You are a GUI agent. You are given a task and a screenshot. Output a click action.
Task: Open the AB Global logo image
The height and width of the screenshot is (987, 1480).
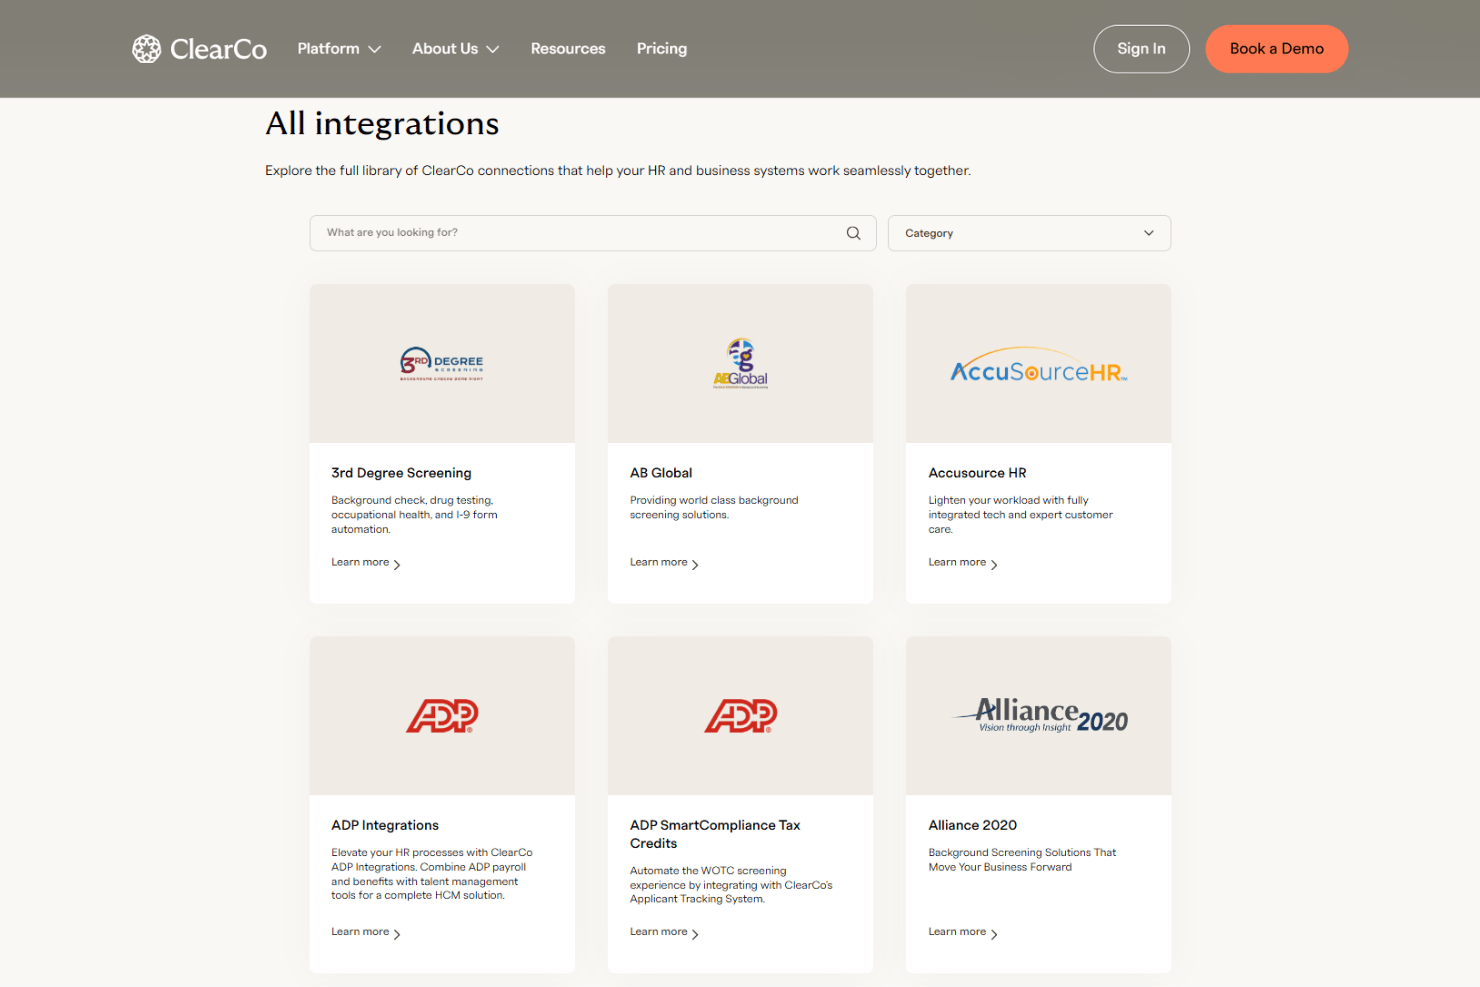(x=741, y=364)
